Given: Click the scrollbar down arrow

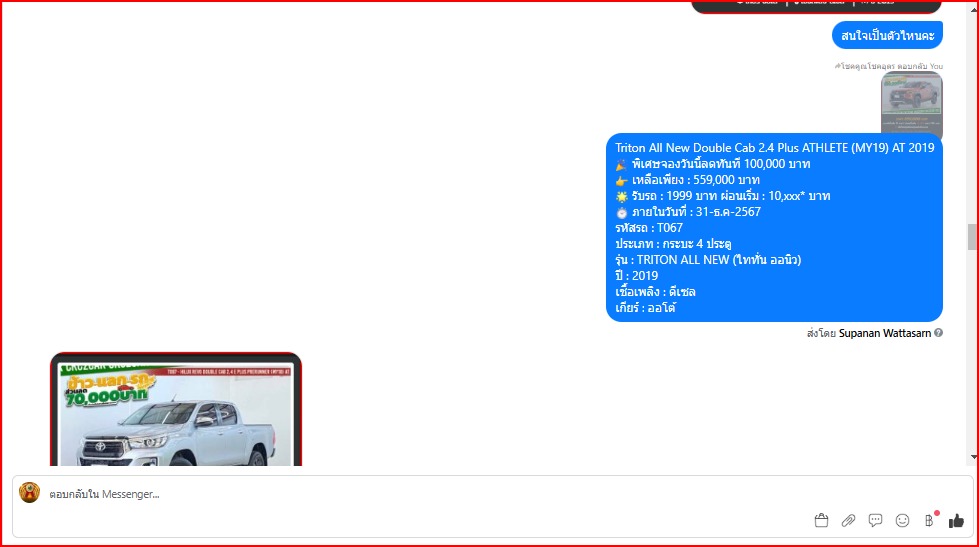Looking at the screenshot, I should tap(973, 457).
